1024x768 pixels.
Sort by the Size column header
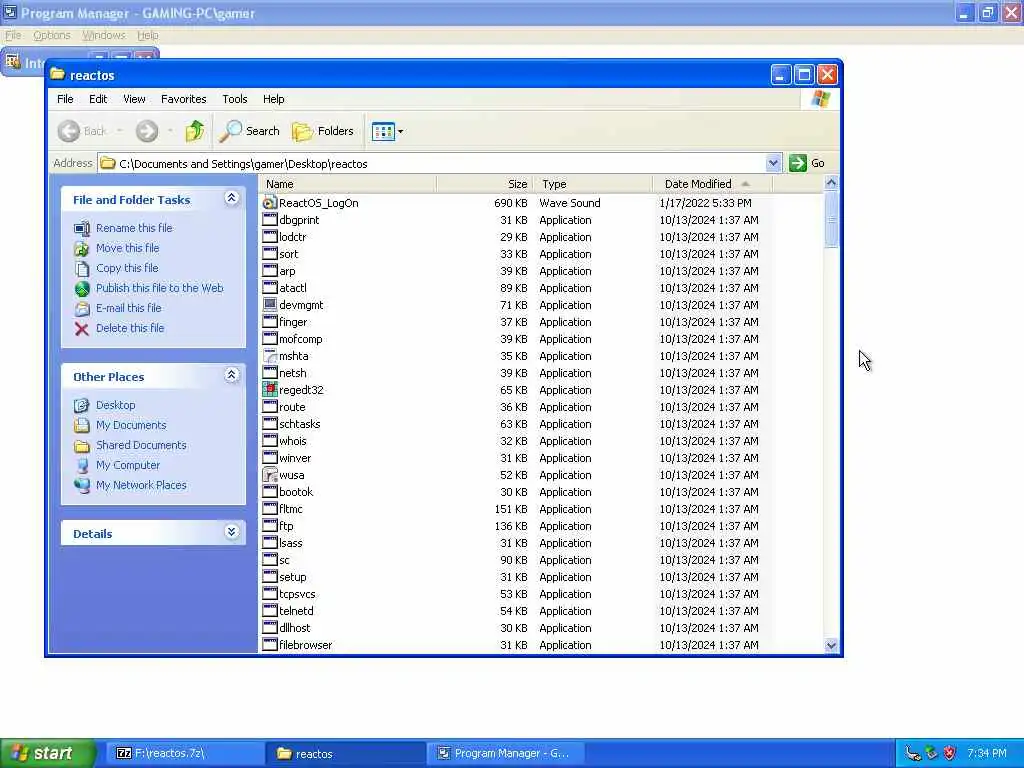pos(485,184)
